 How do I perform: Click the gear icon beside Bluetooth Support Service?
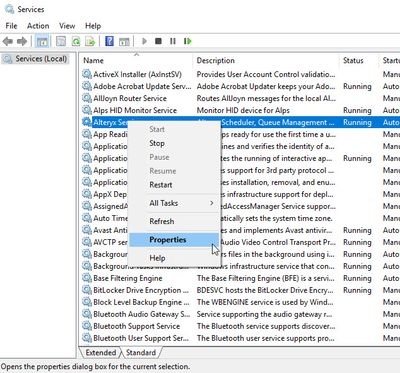[x=87, y=326]
